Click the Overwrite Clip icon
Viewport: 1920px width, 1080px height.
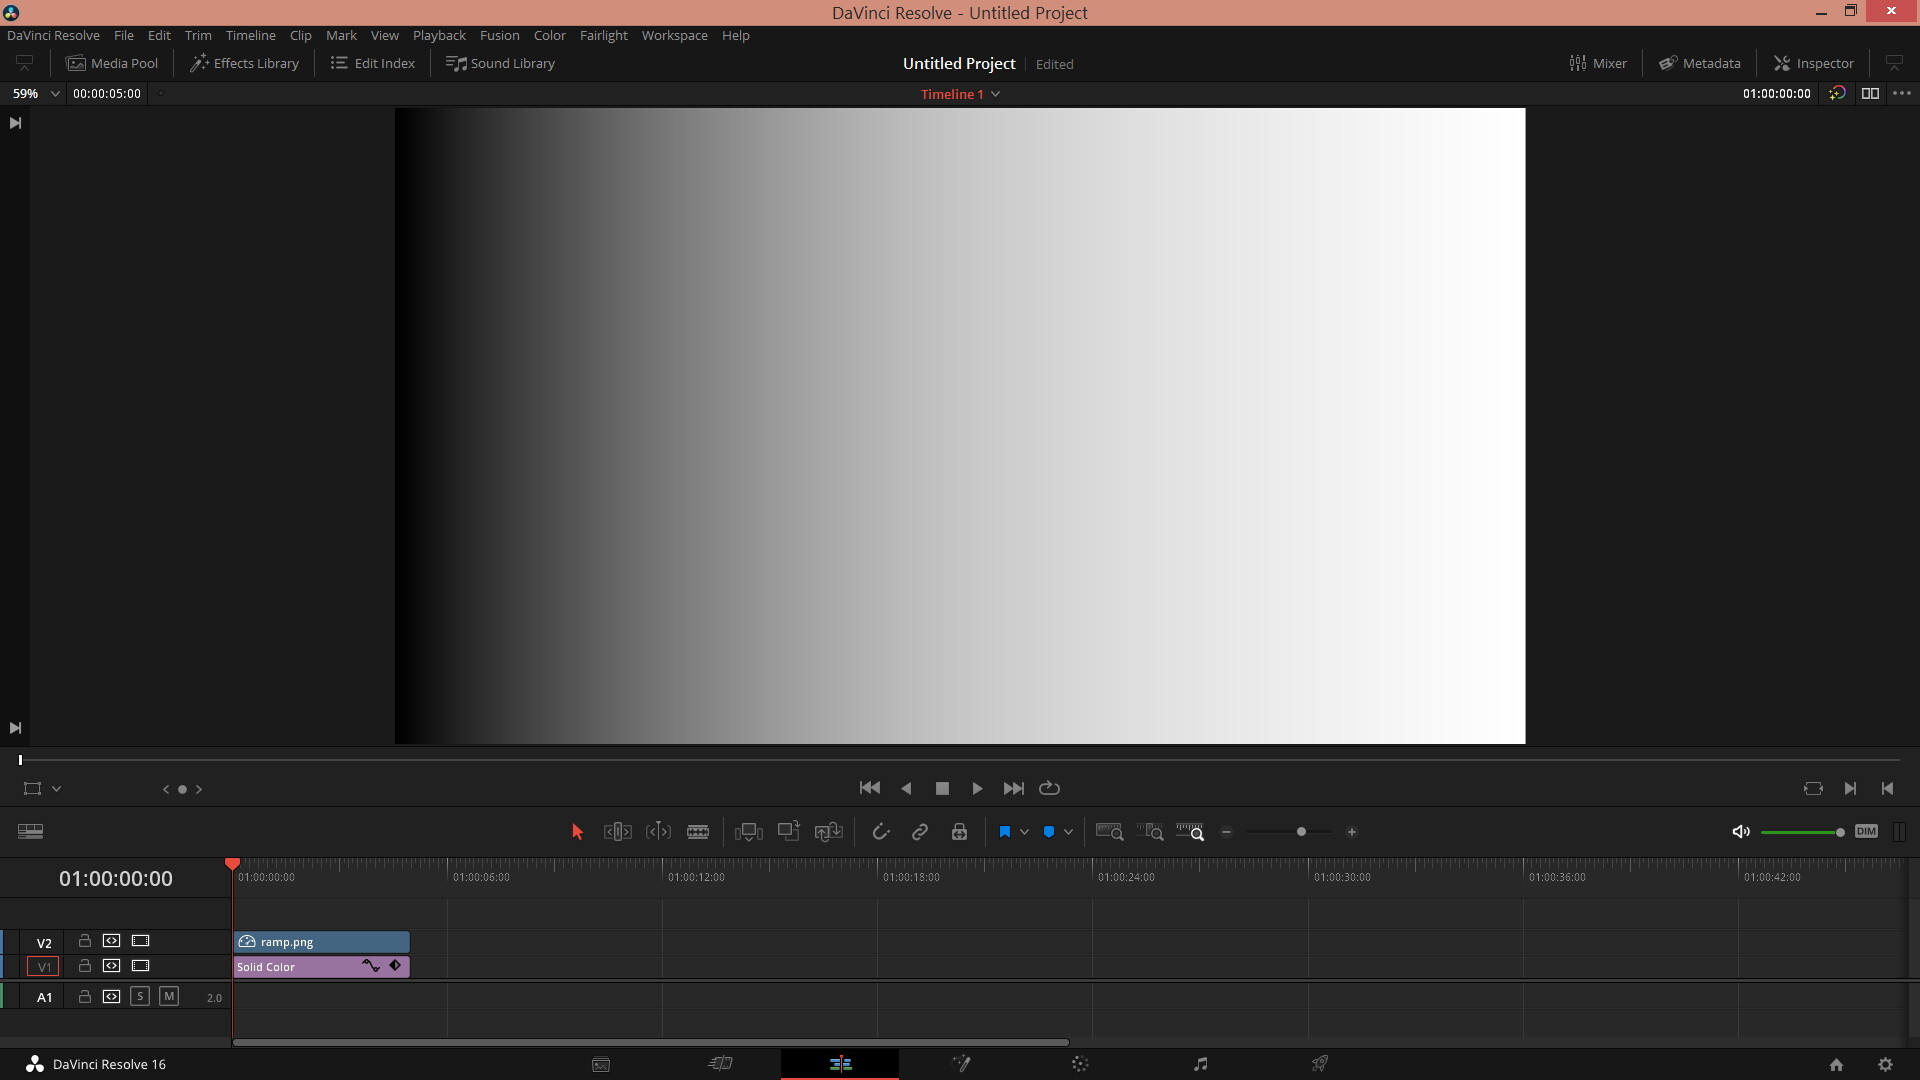click(789, 831)
